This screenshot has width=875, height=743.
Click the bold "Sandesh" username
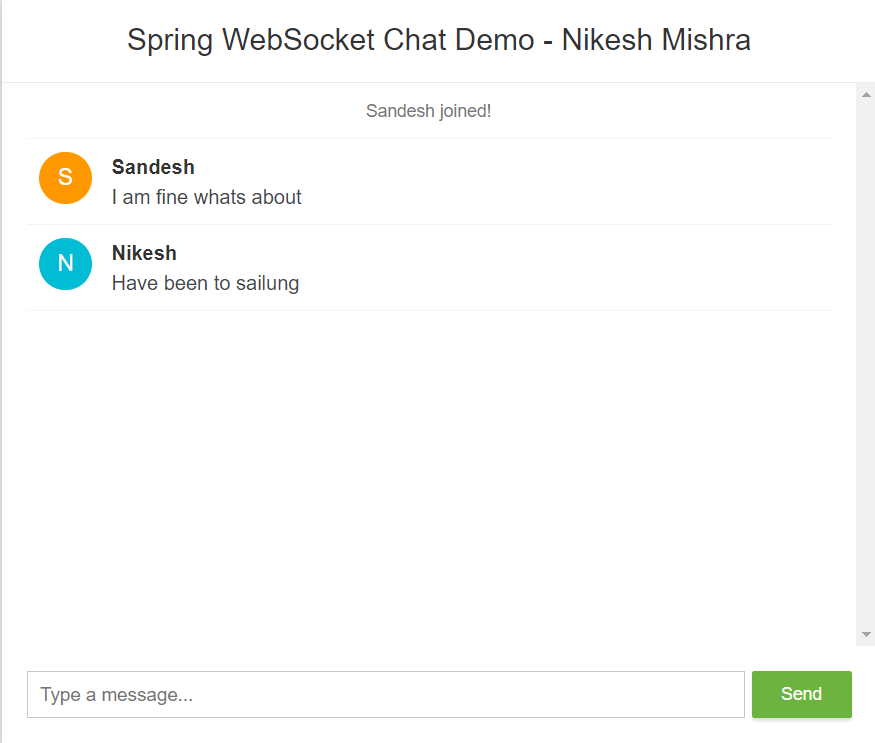coord(153,167)
